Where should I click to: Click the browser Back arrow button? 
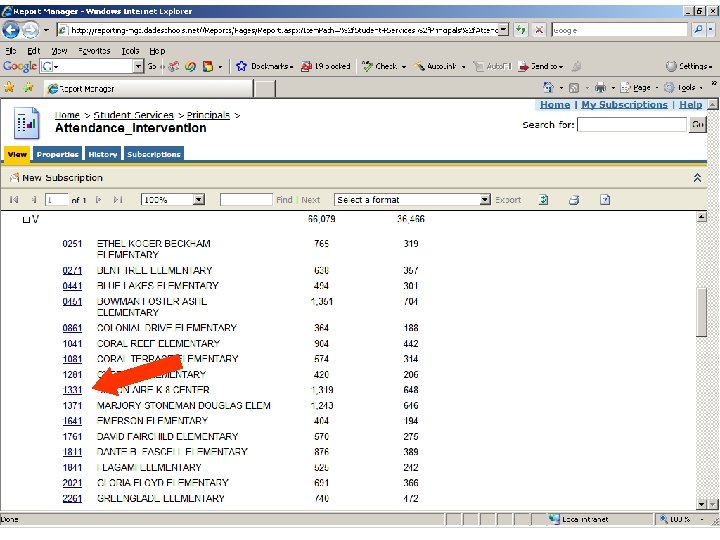(x=11, y=30)
